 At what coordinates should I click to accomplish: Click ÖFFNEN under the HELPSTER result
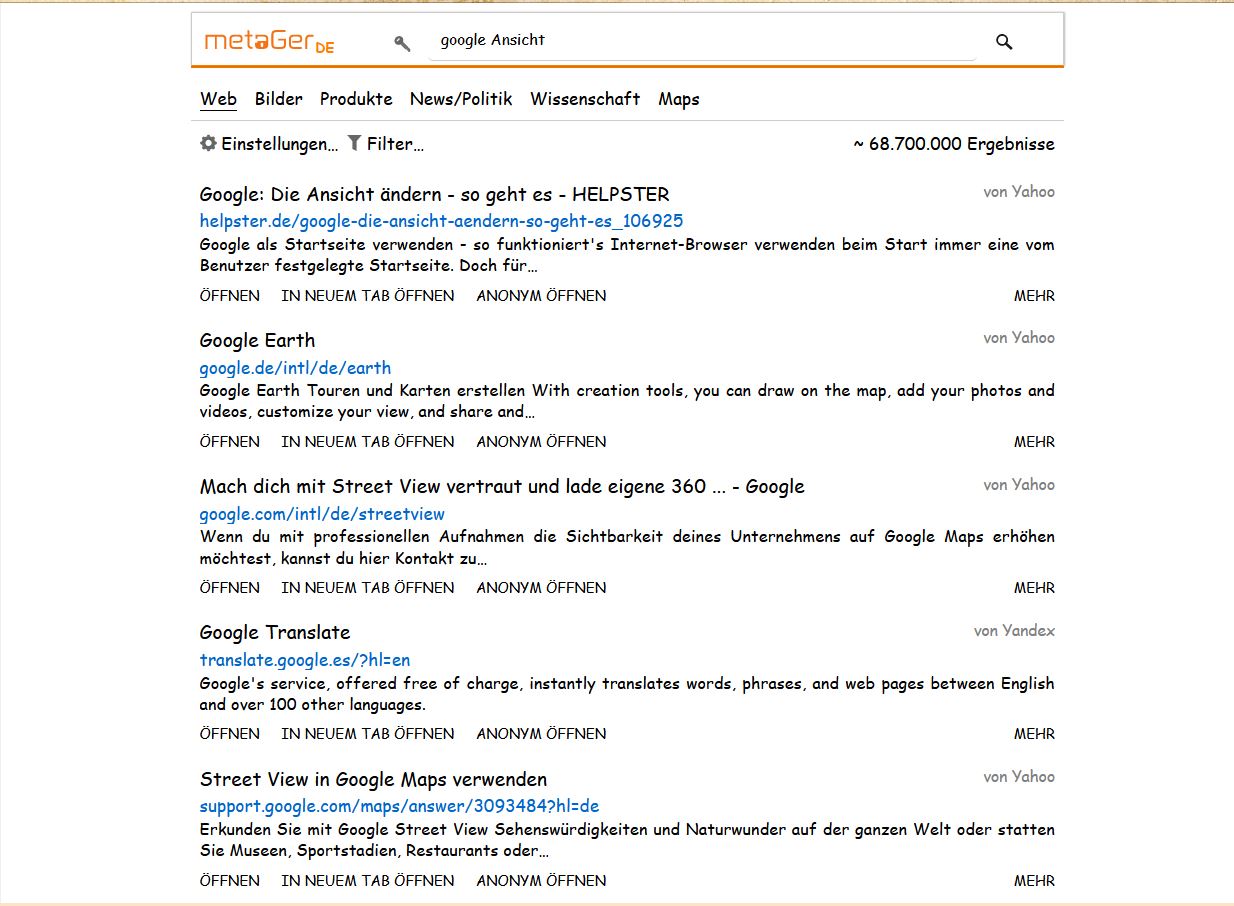229,295
